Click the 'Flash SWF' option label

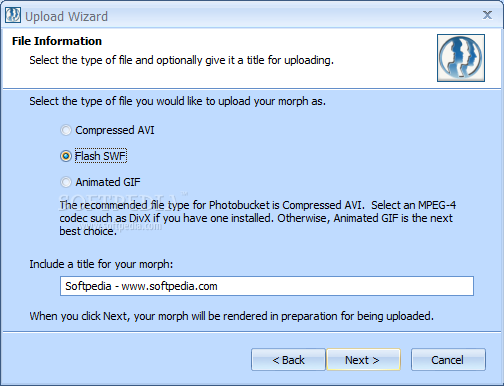pyautogui.click(x=100, y=156)
